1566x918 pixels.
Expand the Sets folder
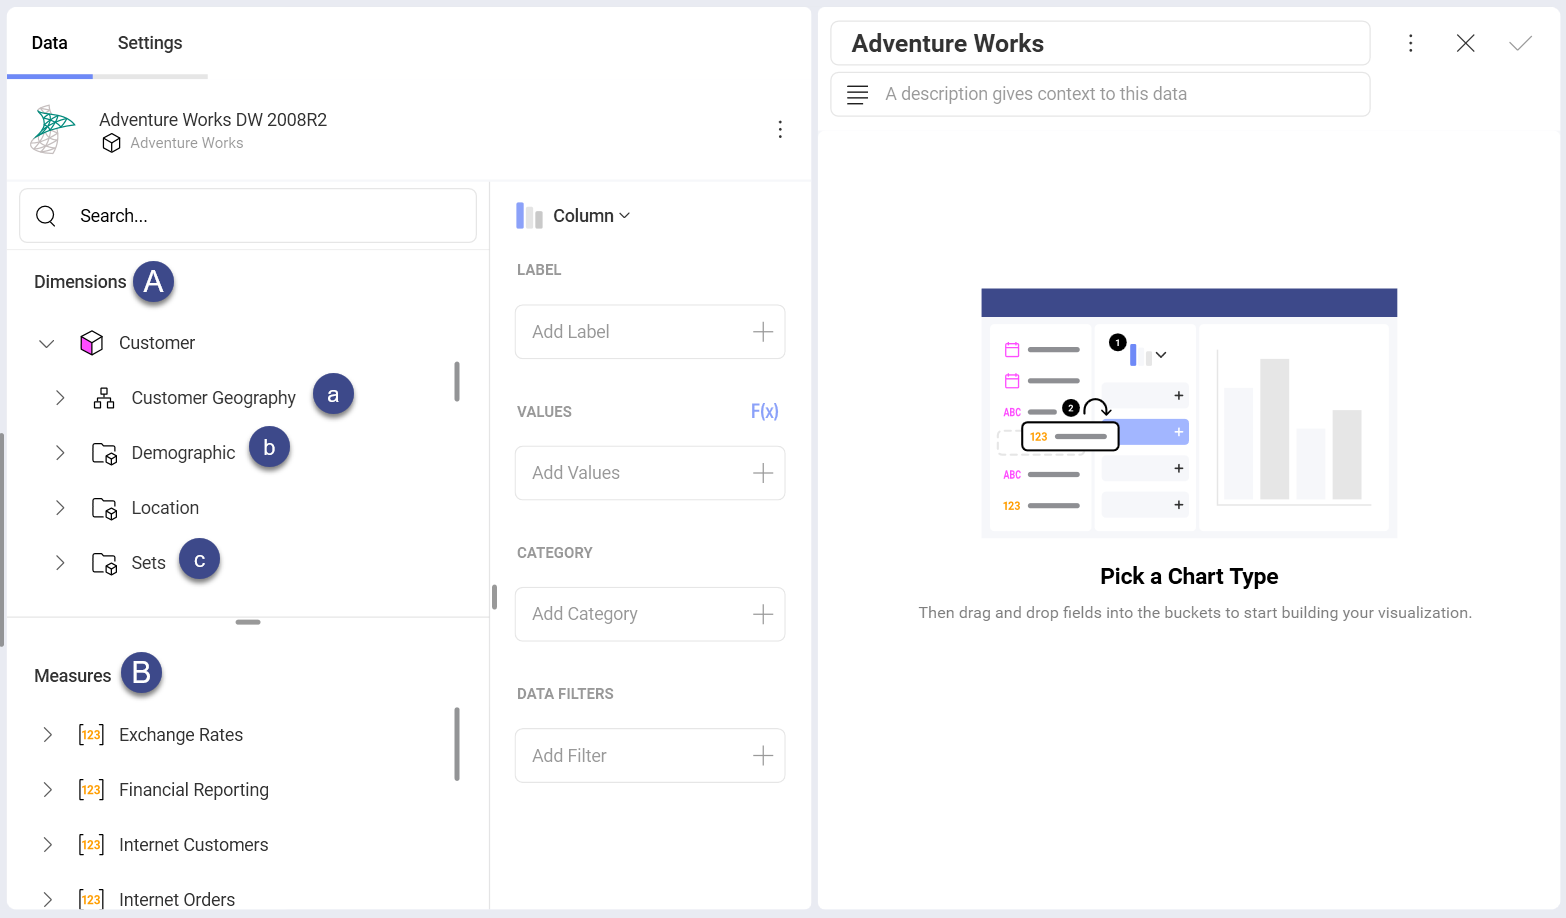point(60,563)
